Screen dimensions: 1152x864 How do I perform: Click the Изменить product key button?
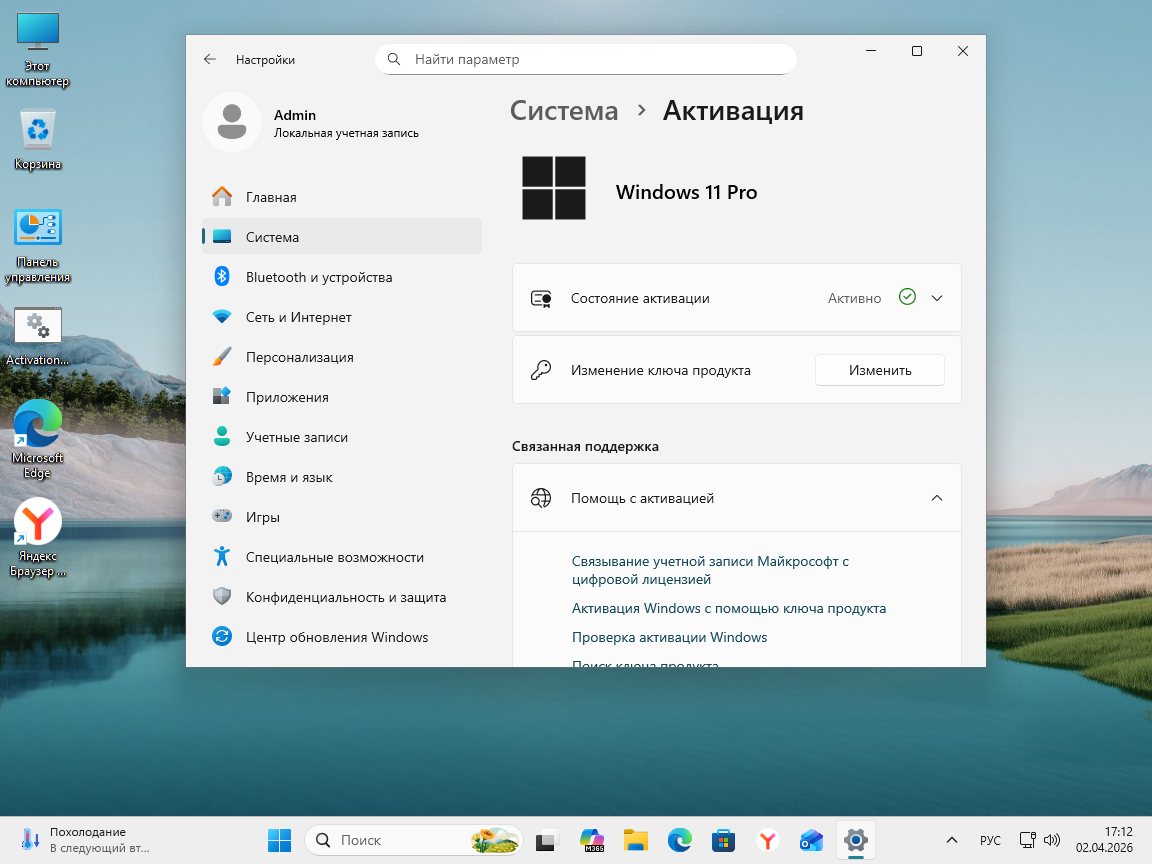click(880, 370)
